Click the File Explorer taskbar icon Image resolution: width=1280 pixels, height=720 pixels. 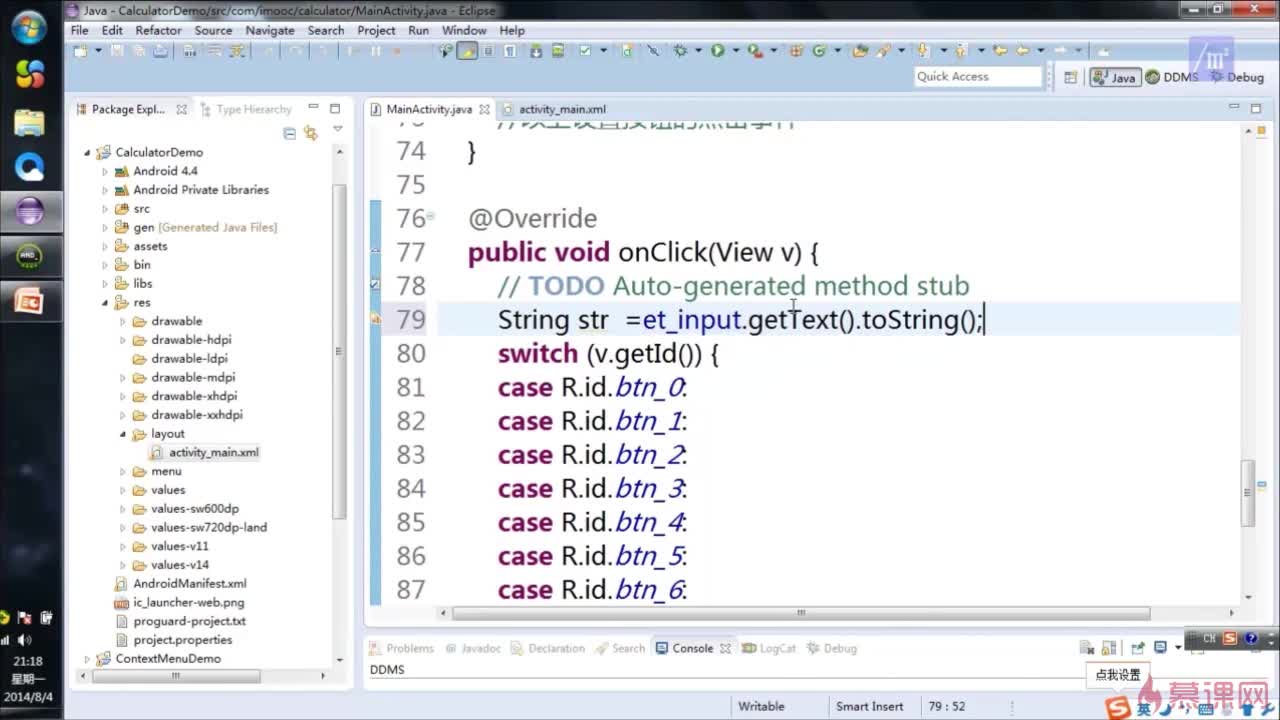tap(29, 121)
